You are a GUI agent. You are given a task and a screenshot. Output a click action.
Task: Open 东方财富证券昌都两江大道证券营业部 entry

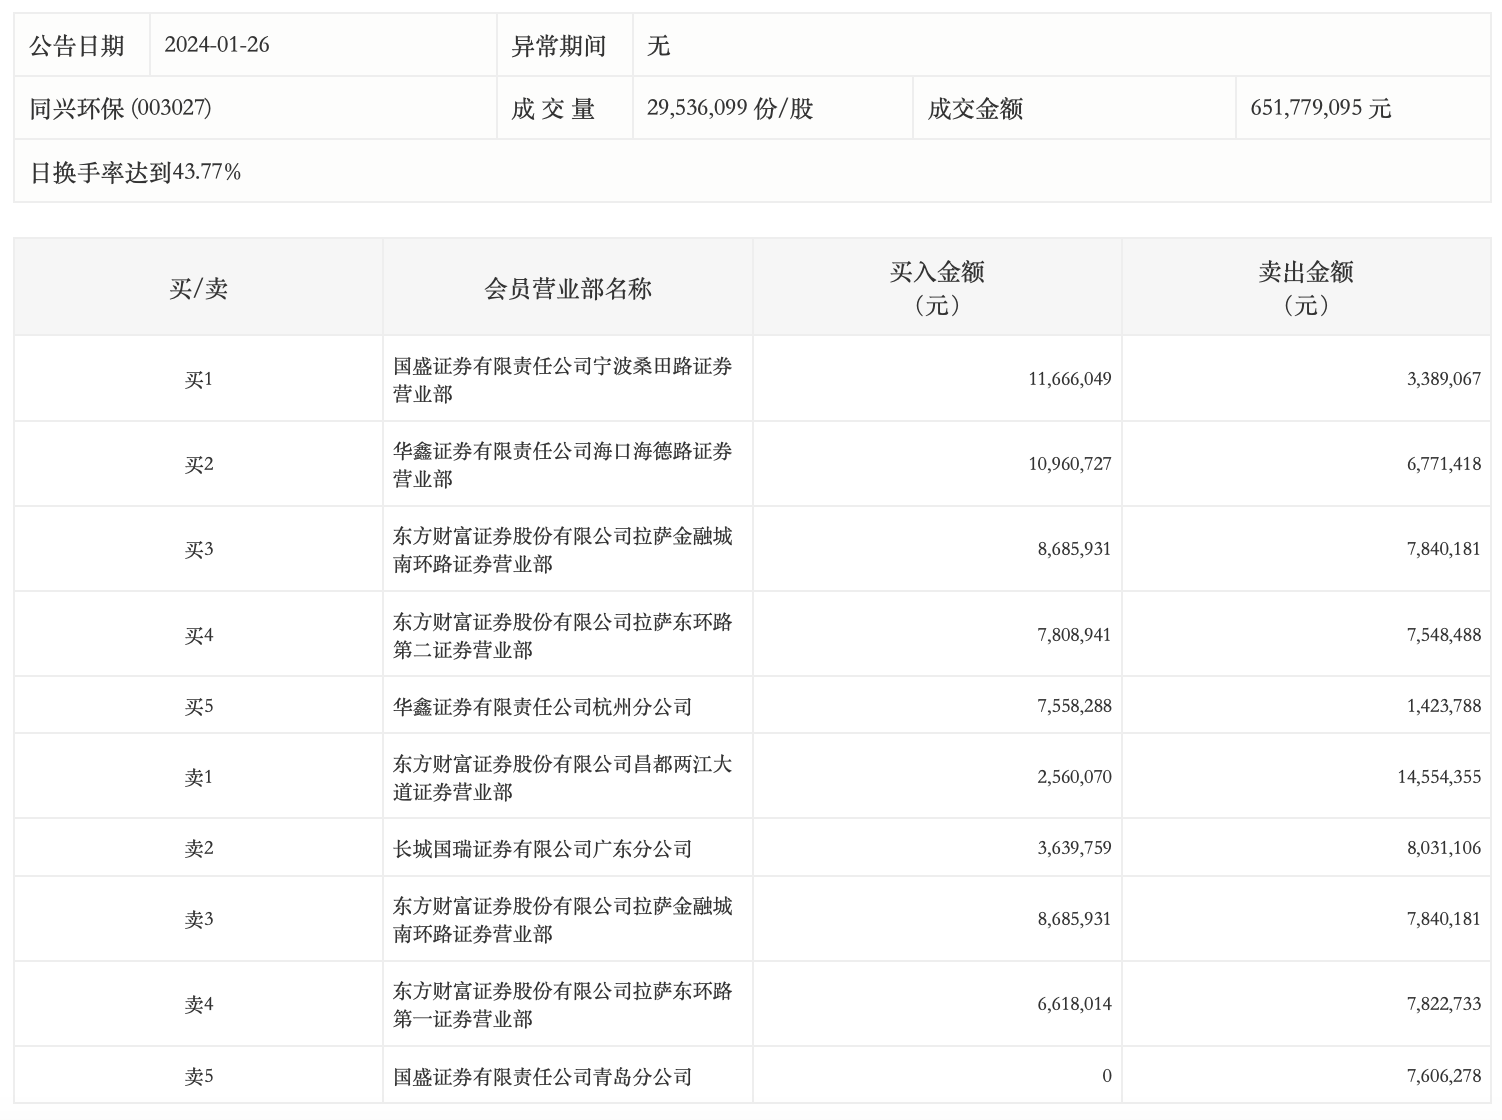click(563, 778)
